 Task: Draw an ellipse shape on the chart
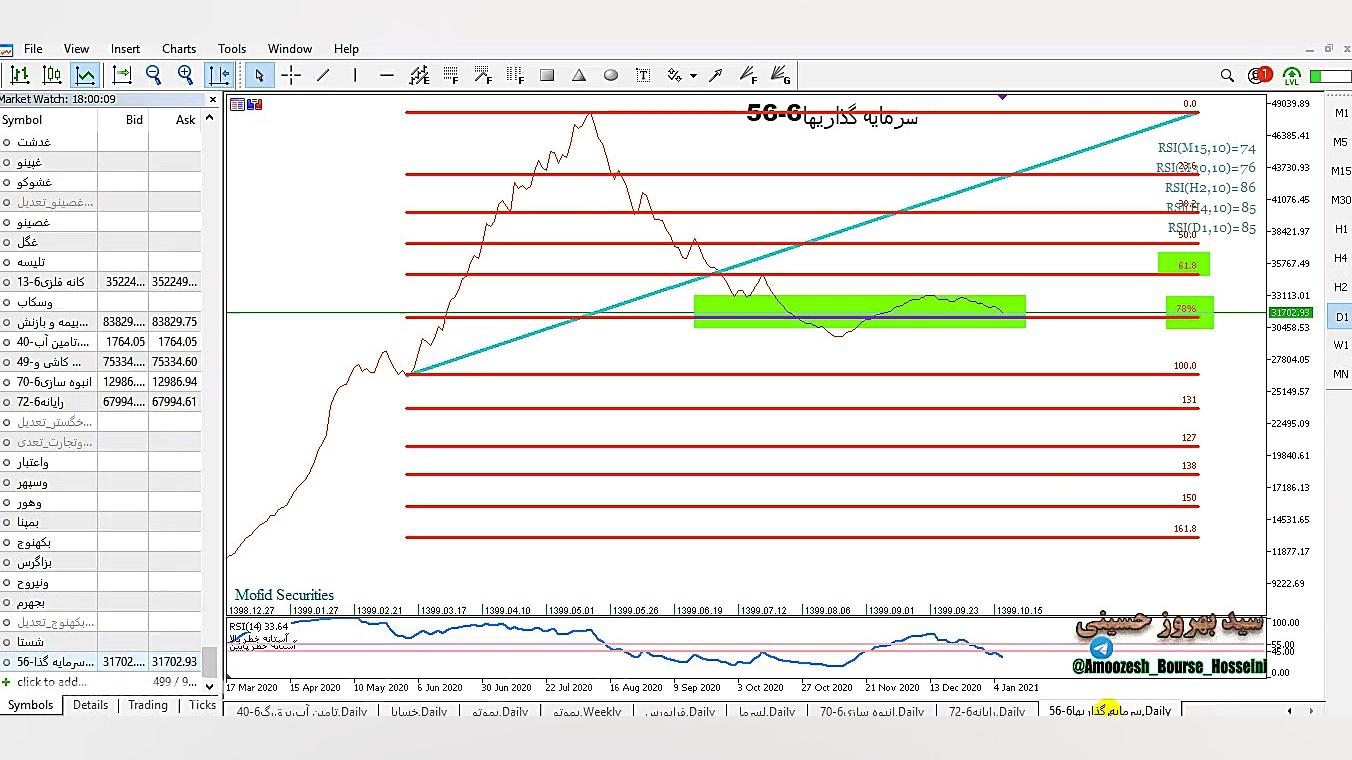point(611,75)
